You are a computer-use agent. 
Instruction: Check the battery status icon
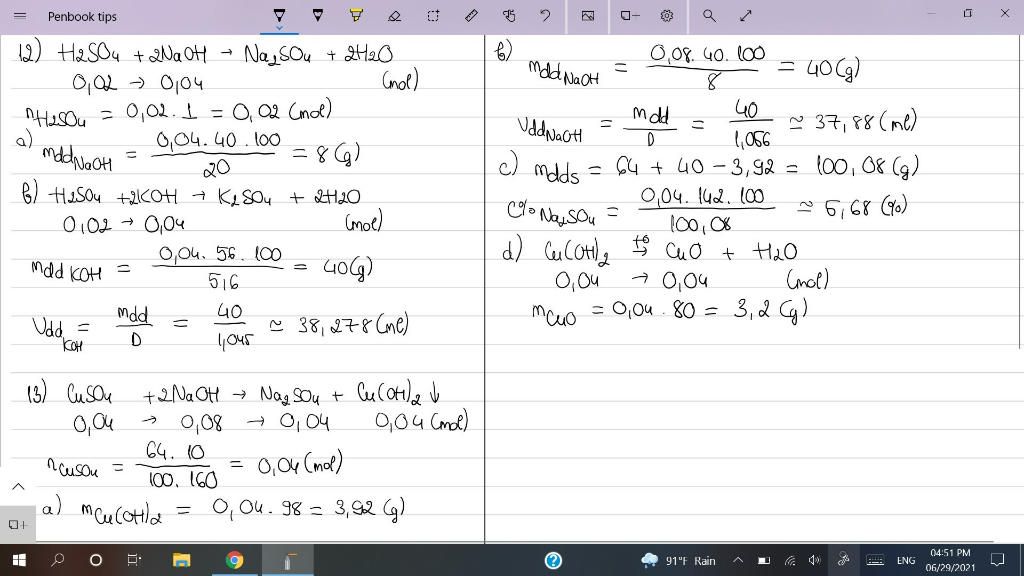(x=763, y=560)
